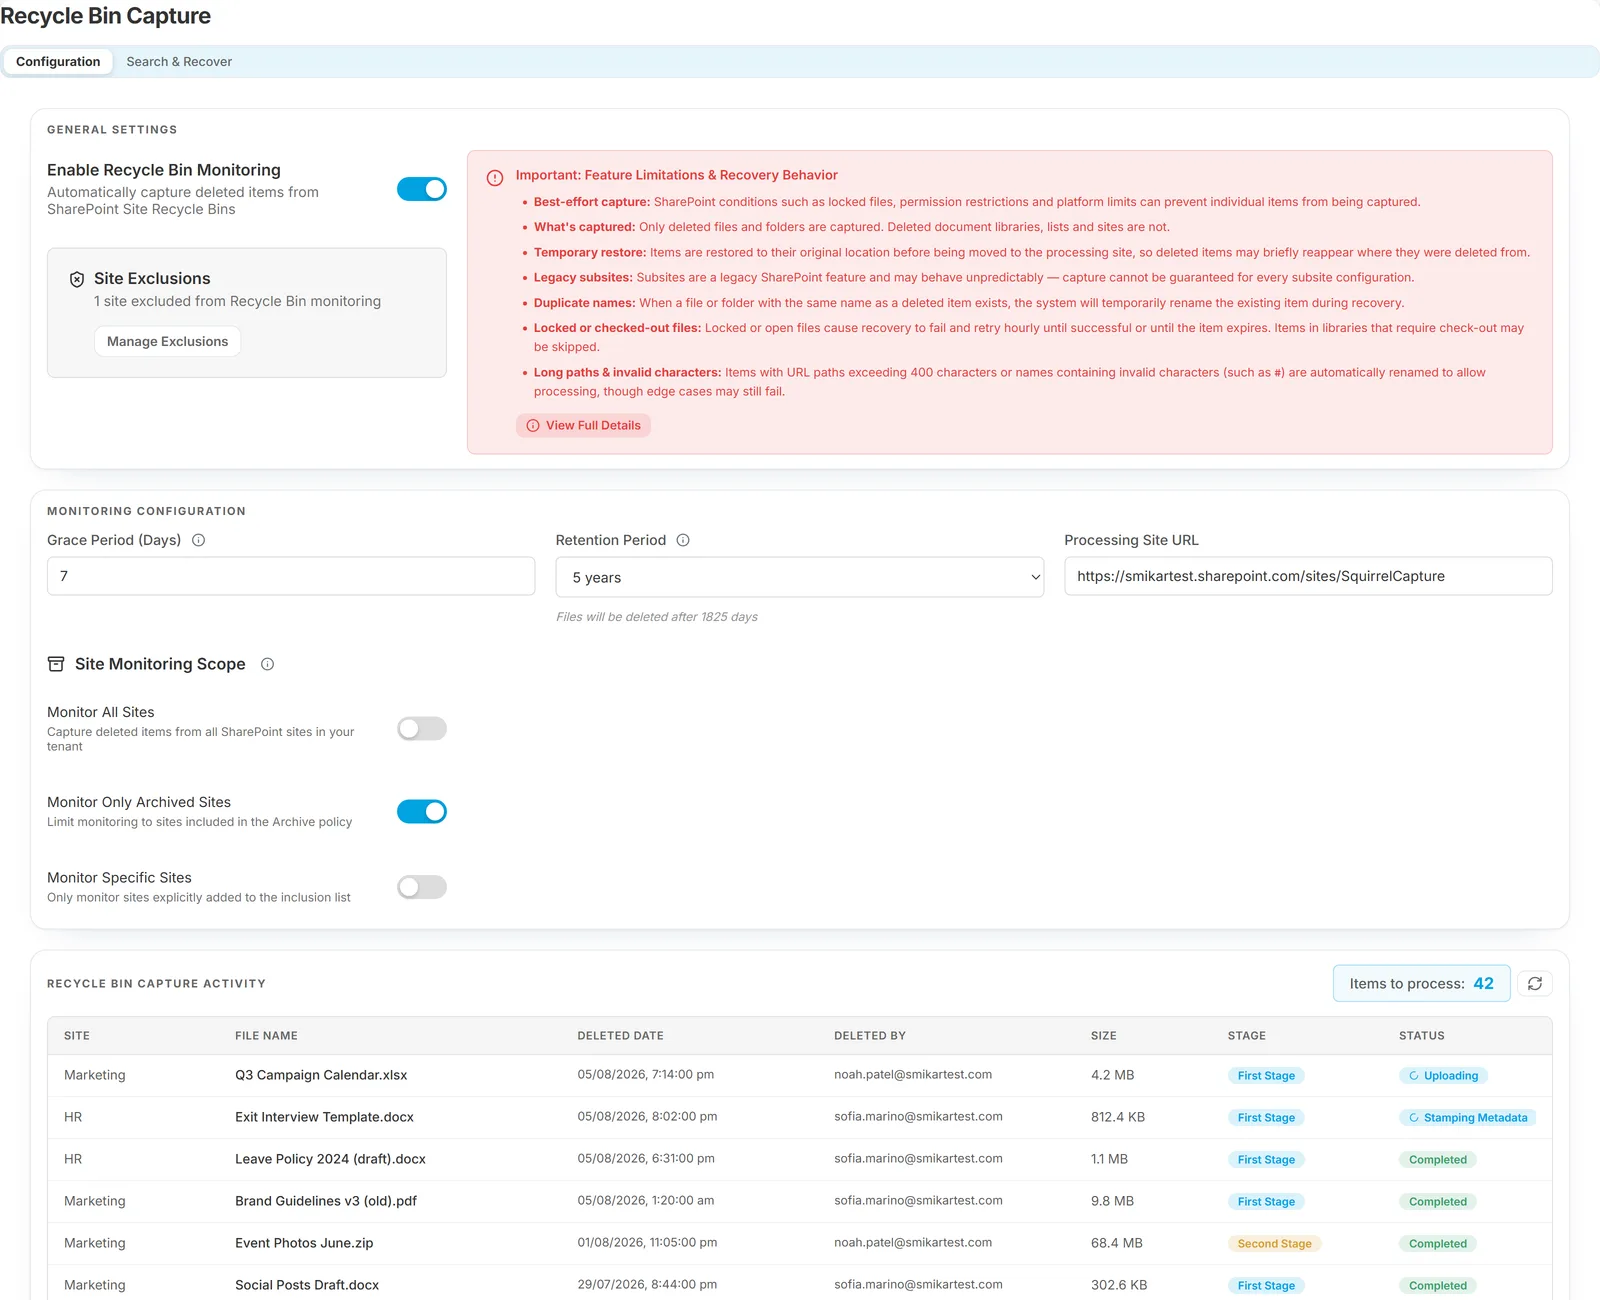Select the Configuration tab
The image size is (1600, 1300).
58,62
